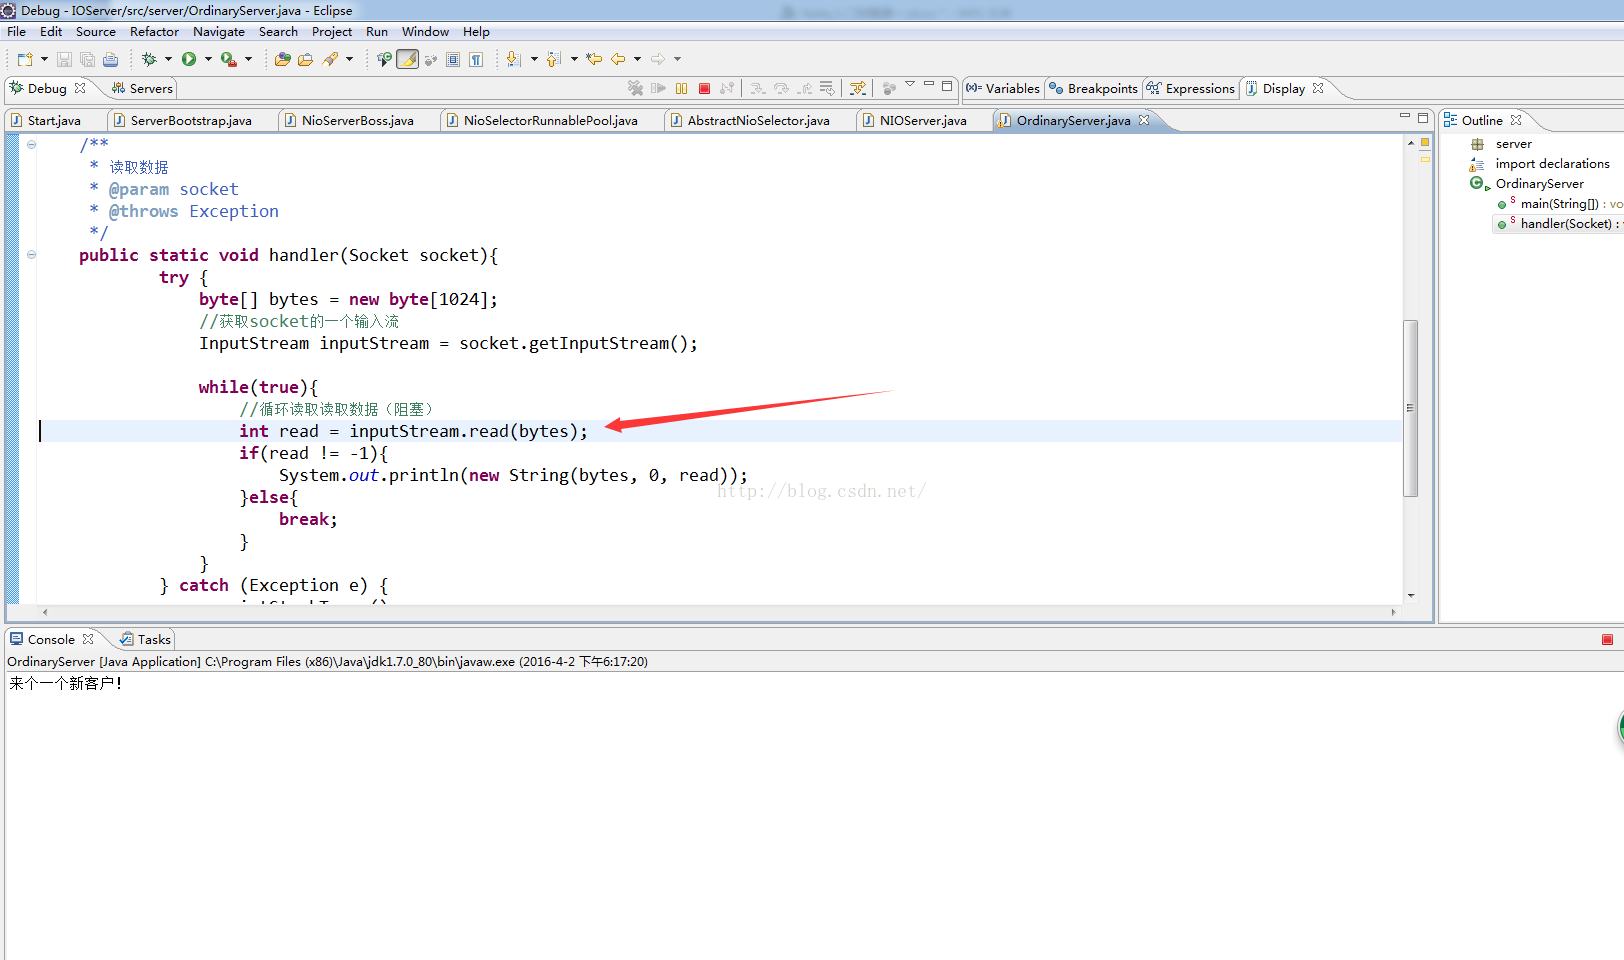Terminate the console with red square icon
Viewport: 1624px width, 960px height.
(x=1607, y=640)
